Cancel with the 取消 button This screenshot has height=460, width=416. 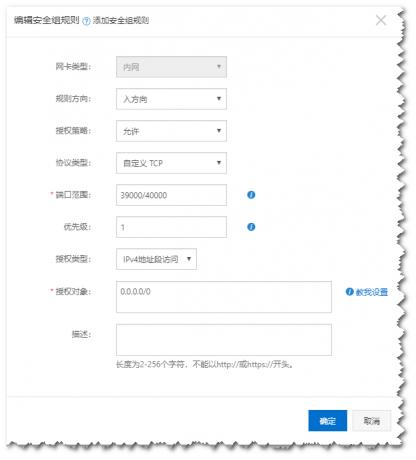point(371,421)
